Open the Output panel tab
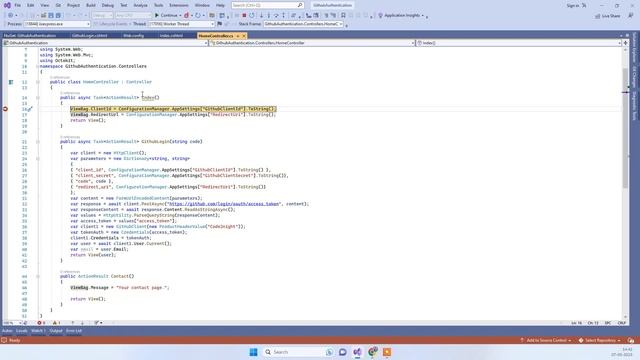The width and height of the screenshot is (640, 360). click(56, 331)
